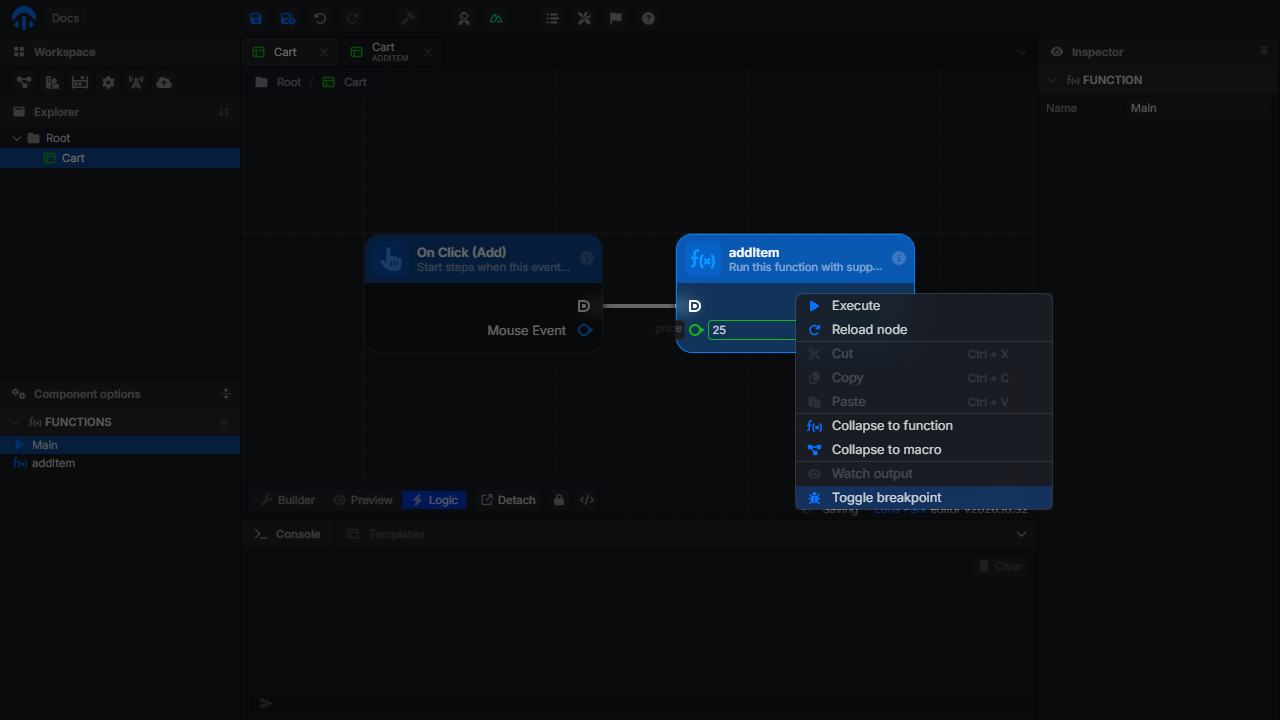Click the Logic view button
This screenshot has height=720, width=1280.
click(x=434, y=500)
